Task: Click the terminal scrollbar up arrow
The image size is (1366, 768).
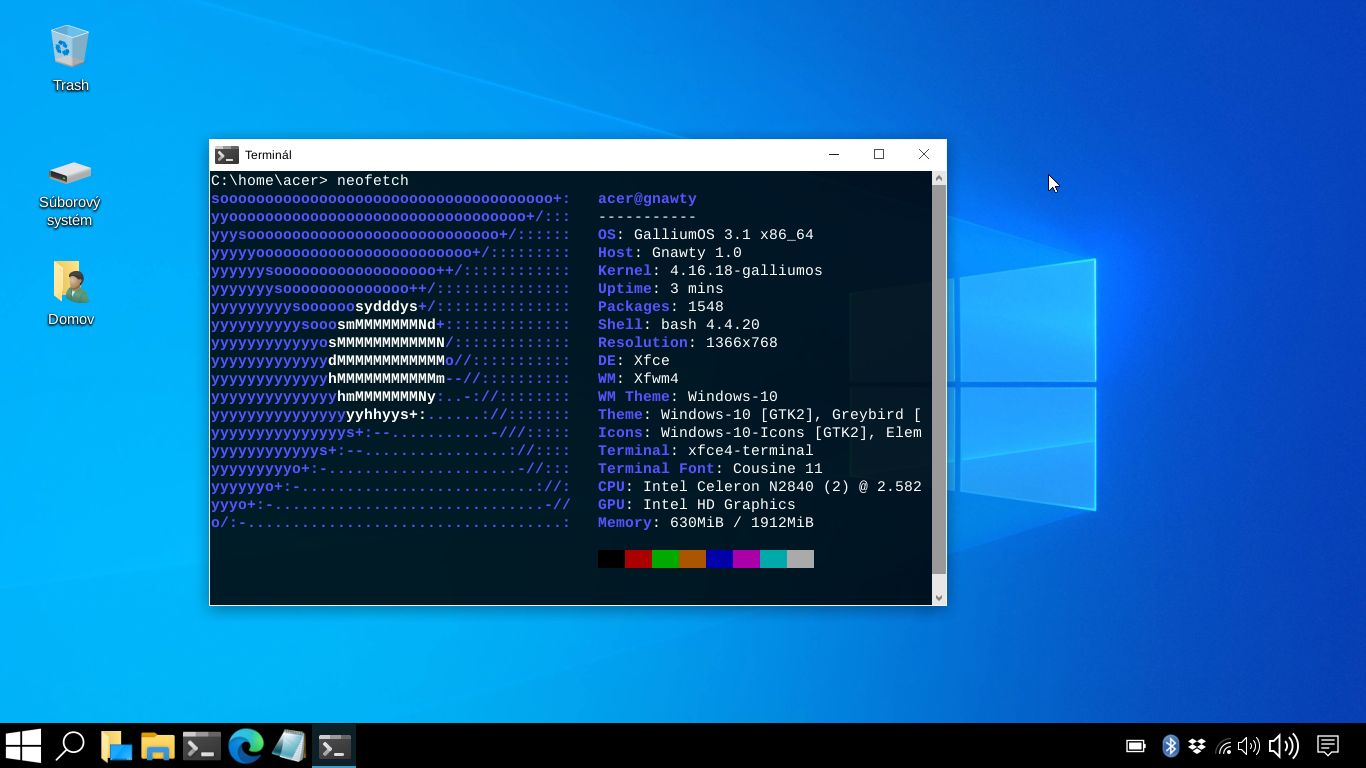Action: point(939,178)
